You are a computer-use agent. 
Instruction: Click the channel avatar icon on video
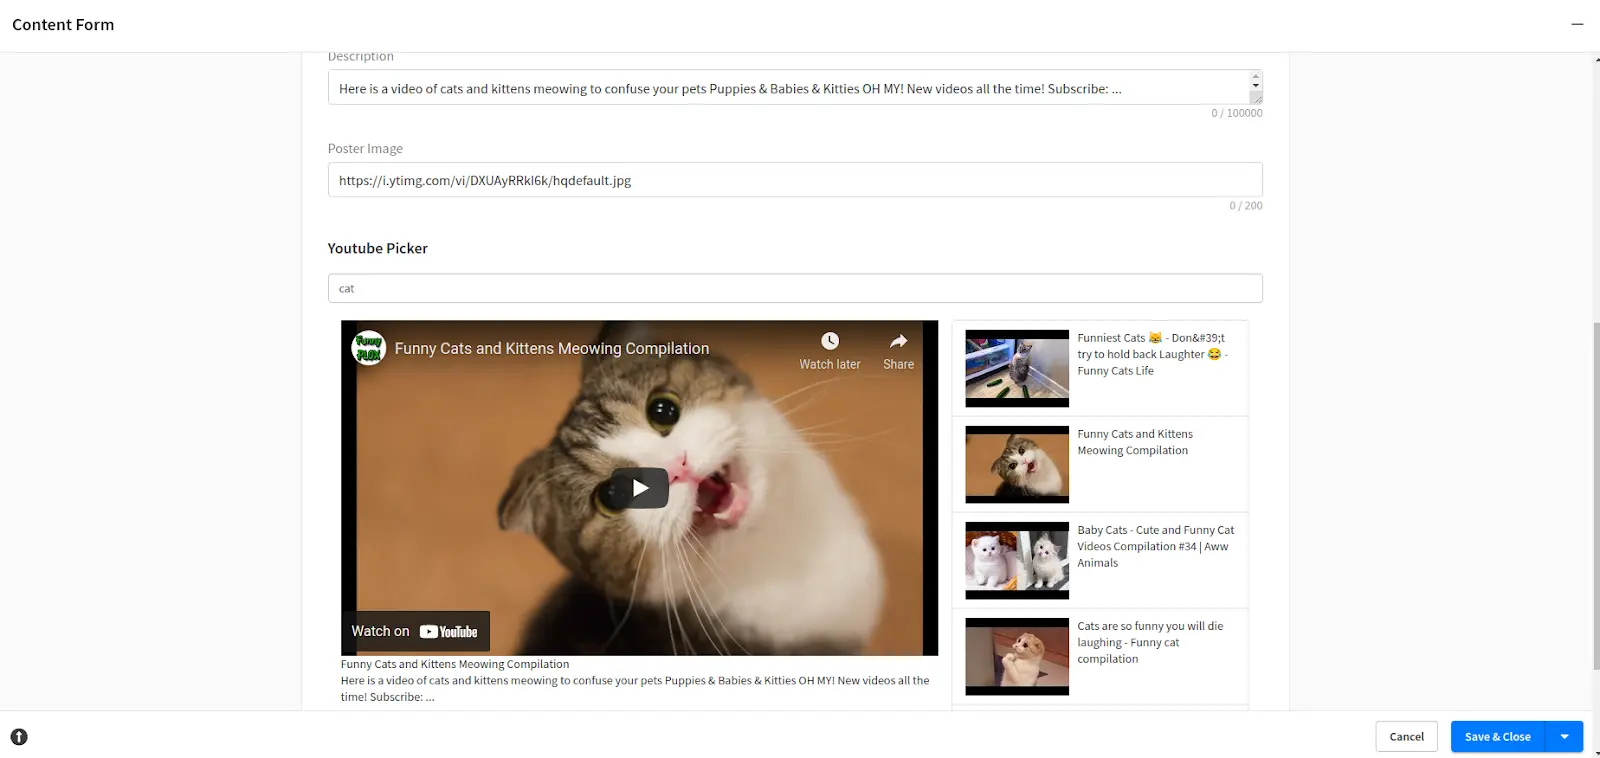coord(369,348)
